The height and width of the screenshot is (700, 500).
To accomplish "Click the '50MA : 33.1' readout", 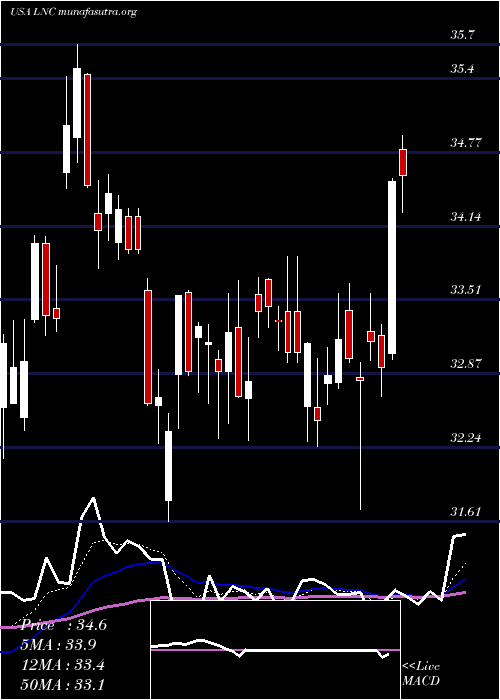I will (x=63, y=684).
